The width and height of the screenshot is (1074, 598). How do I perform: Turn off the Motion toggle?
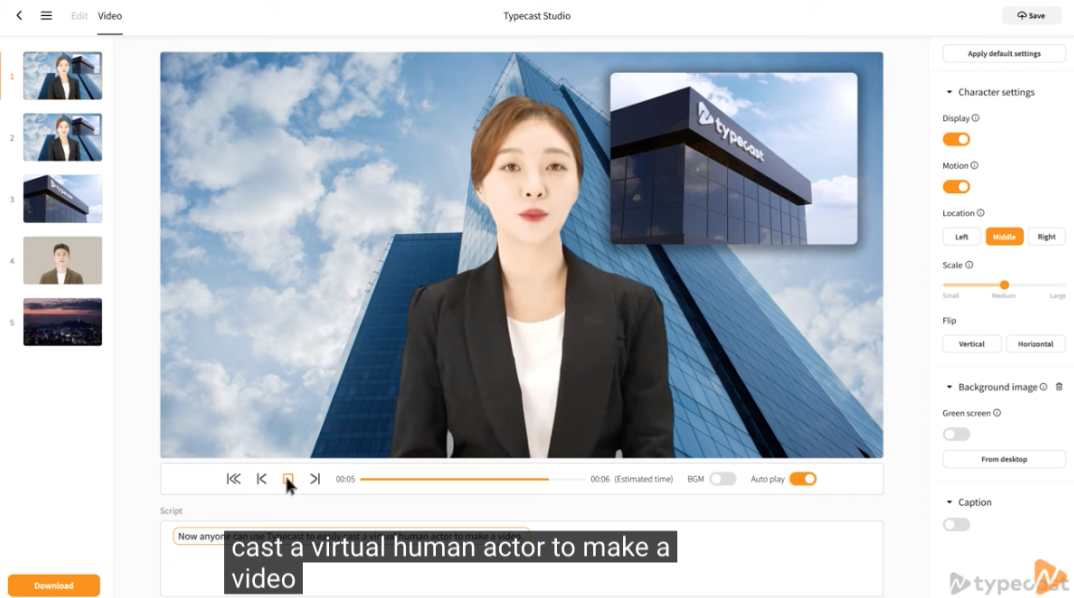click(x=956, y=186)
